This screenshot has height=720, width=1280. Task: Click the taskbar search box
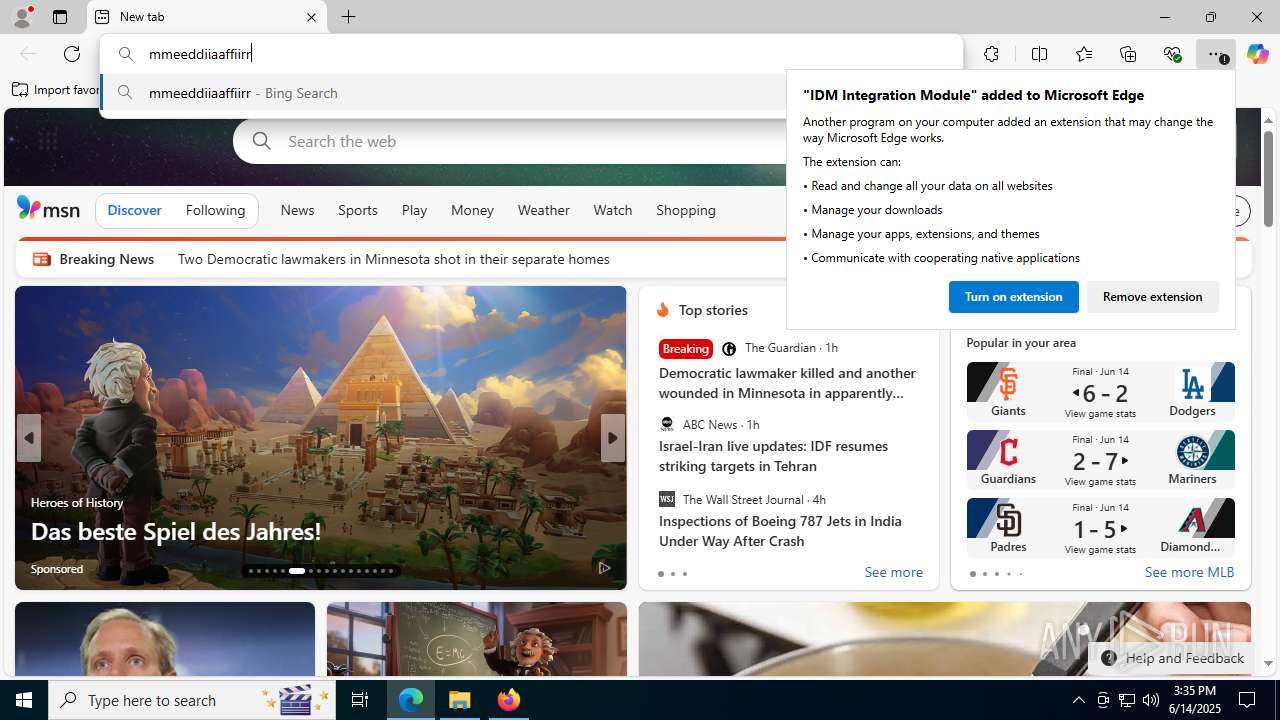click(192, 700)
